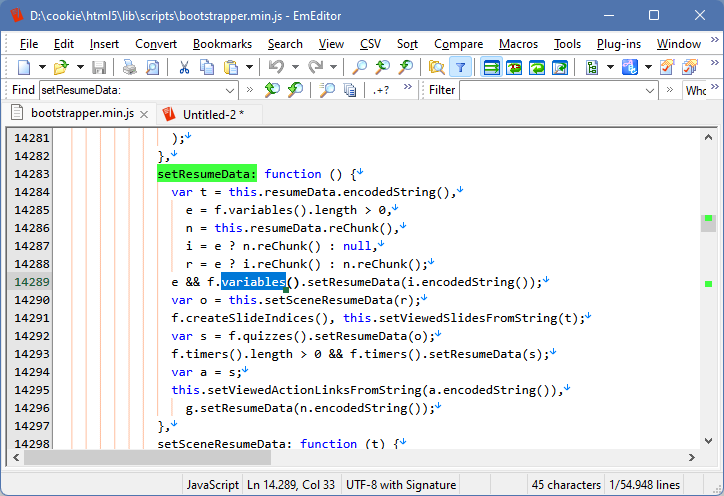Click the Print icon in toolbar
Image resolution: width=724 pixels, height=496 pixels.
pos(129,67)
